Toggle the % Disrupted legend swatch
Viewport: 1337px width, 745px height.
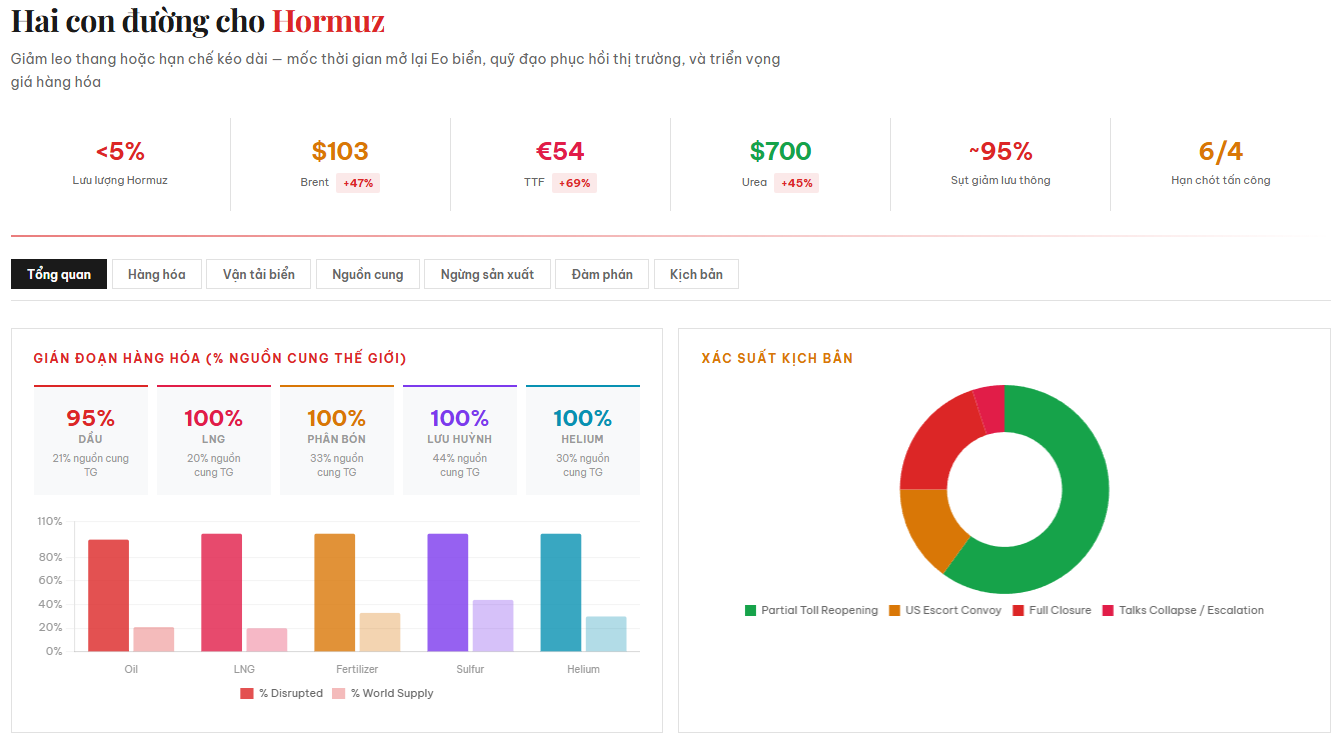click(x=247, y=693)
